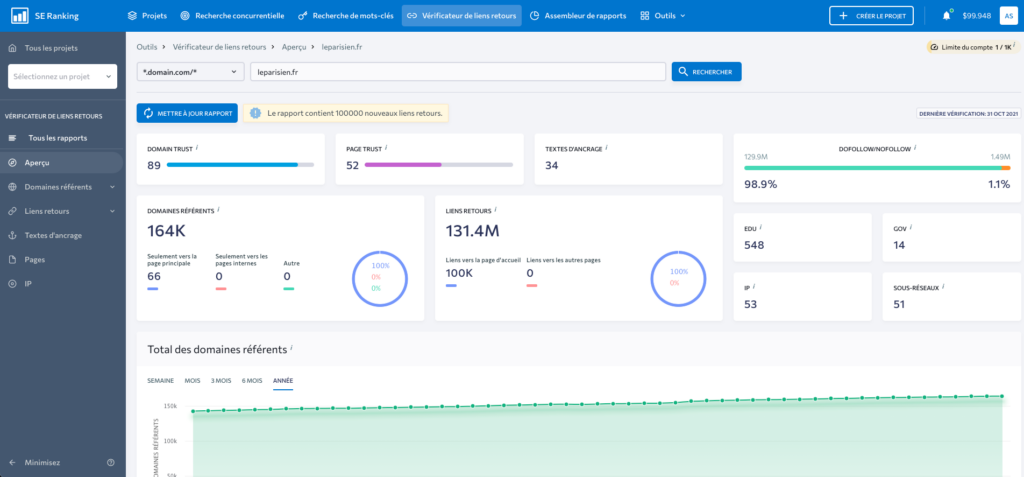
Task: Click CRÉER LE PROJET button
Action: (871, 16)
